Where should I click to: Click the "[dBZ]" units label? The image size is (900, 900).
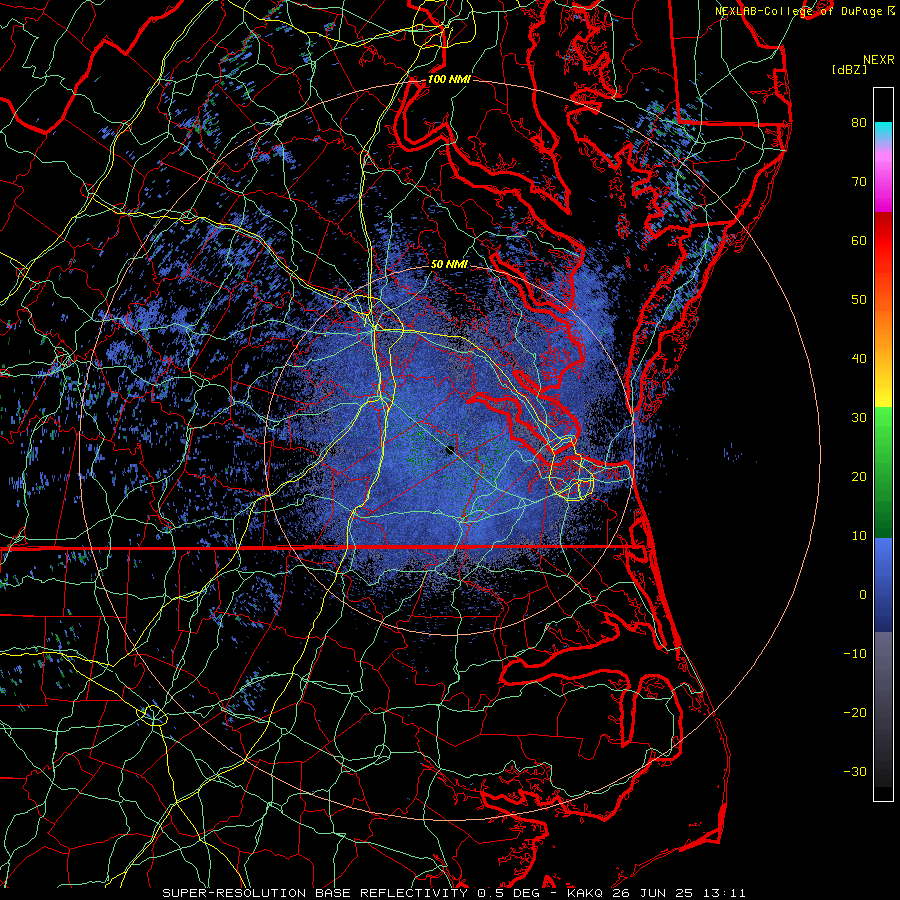(849, 69)
